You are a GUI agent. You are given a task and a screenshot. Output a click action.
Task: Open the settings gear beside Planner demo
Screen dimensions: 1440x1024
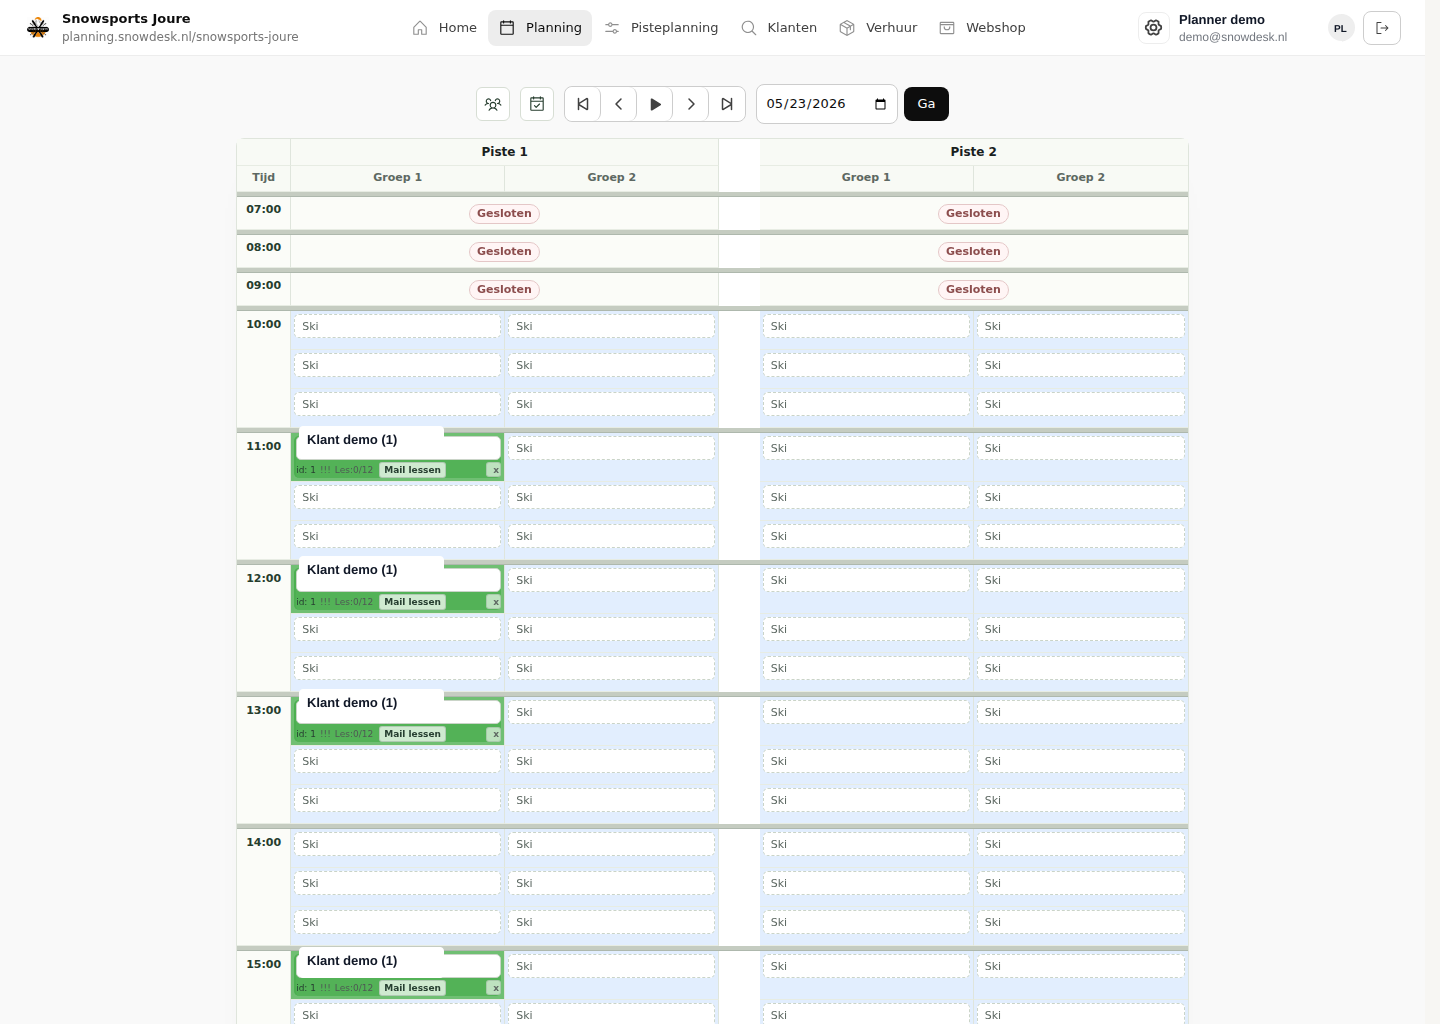(1154, 28)
